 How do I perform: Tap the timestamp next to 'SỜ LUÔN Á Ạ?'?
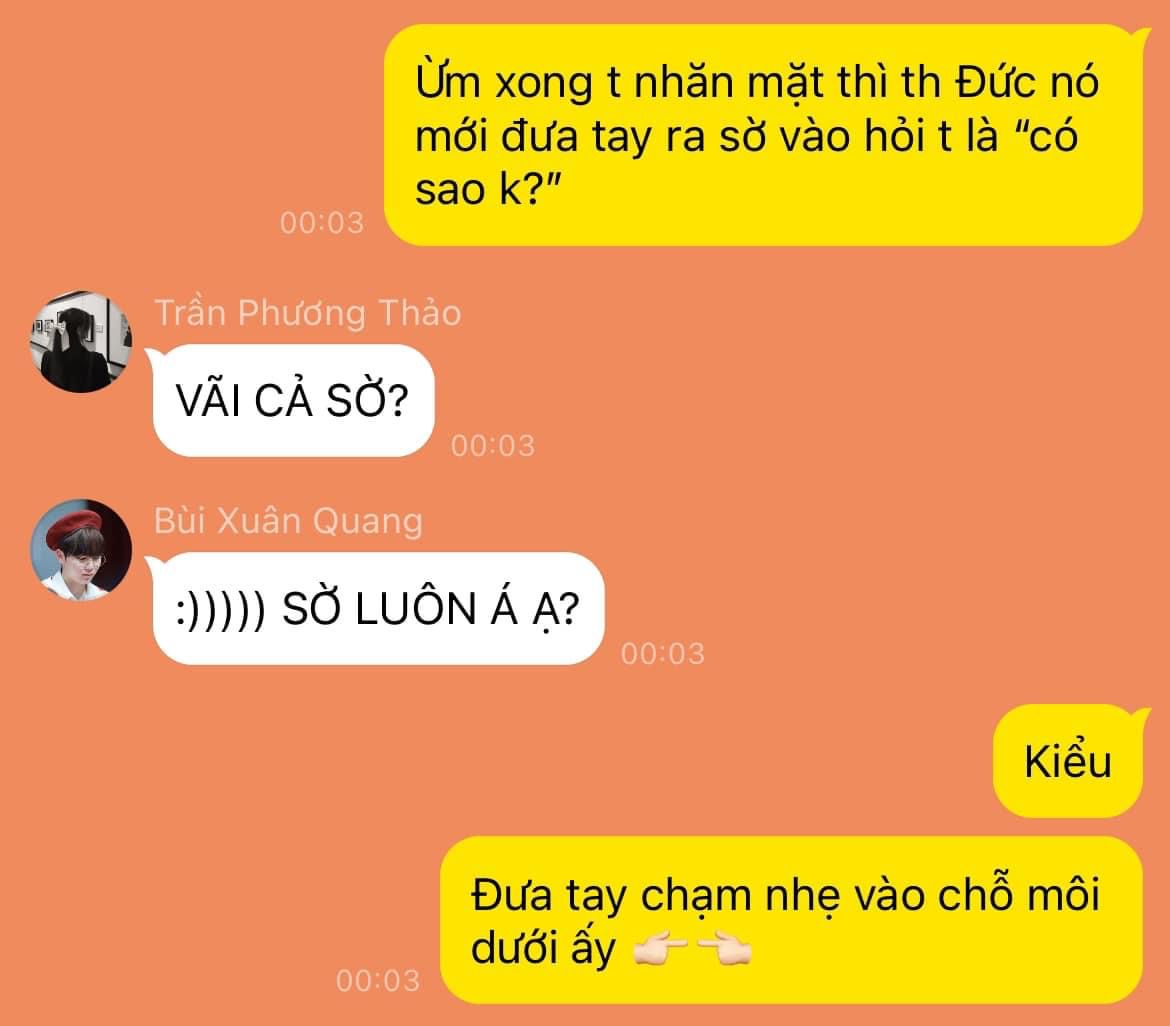pyautogui.click(x=663, y=654)
